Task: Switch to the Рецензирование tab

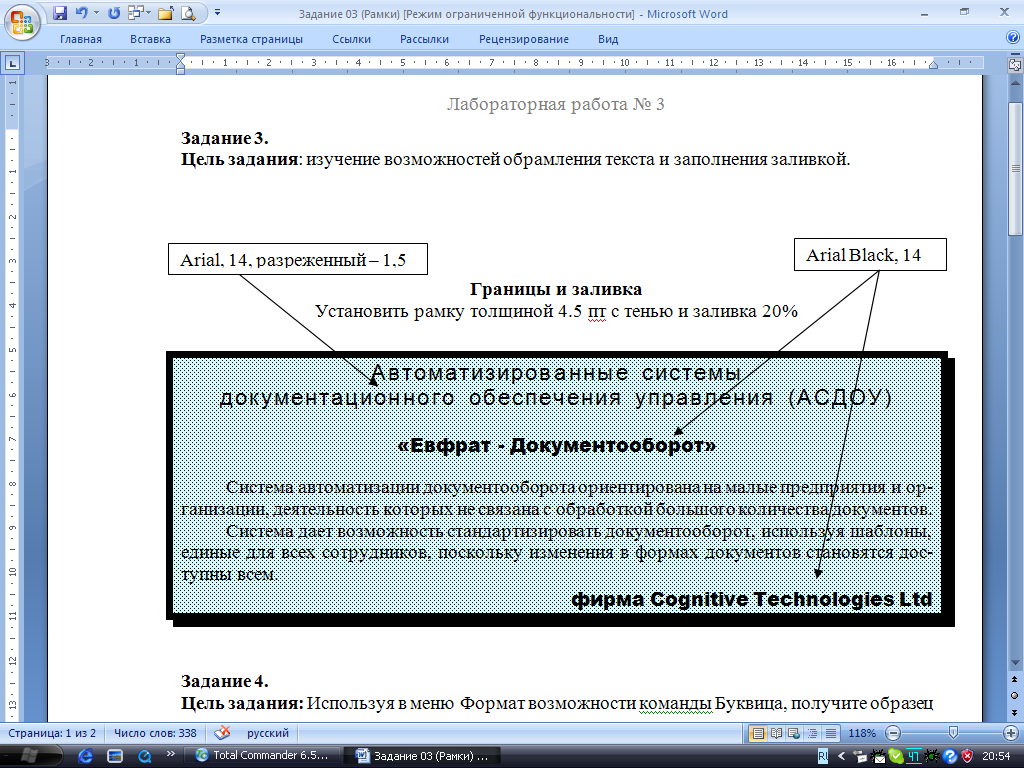Action: tap(524, 39)
